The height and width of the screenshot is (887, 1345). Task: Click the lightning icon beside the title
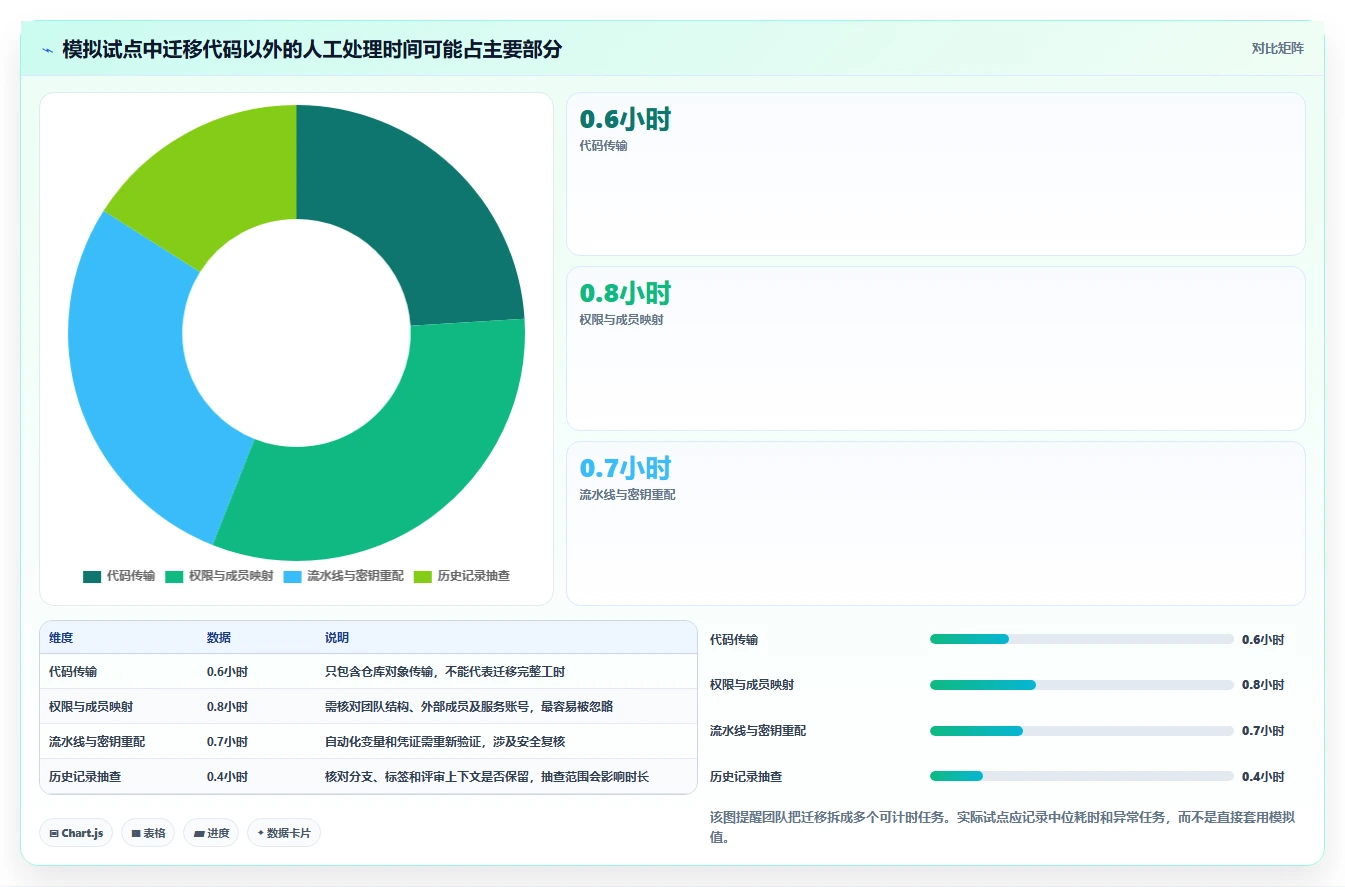(x=48, y=49)
